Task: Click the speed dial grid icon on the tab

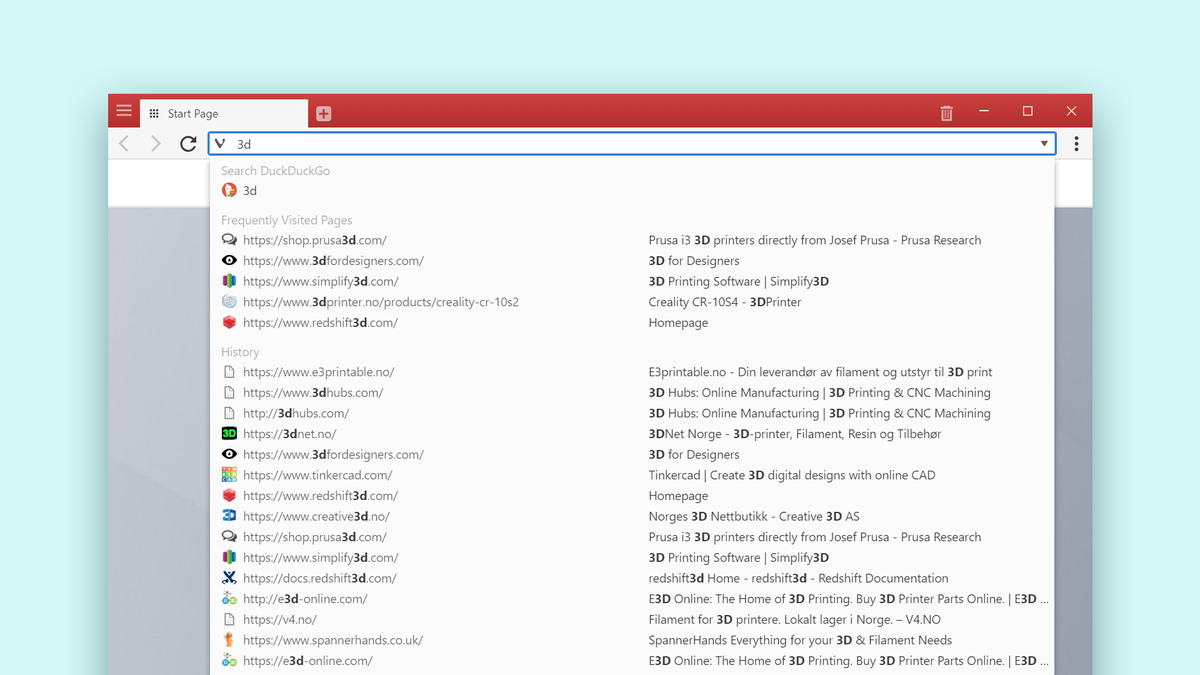Action: point(154,113)
